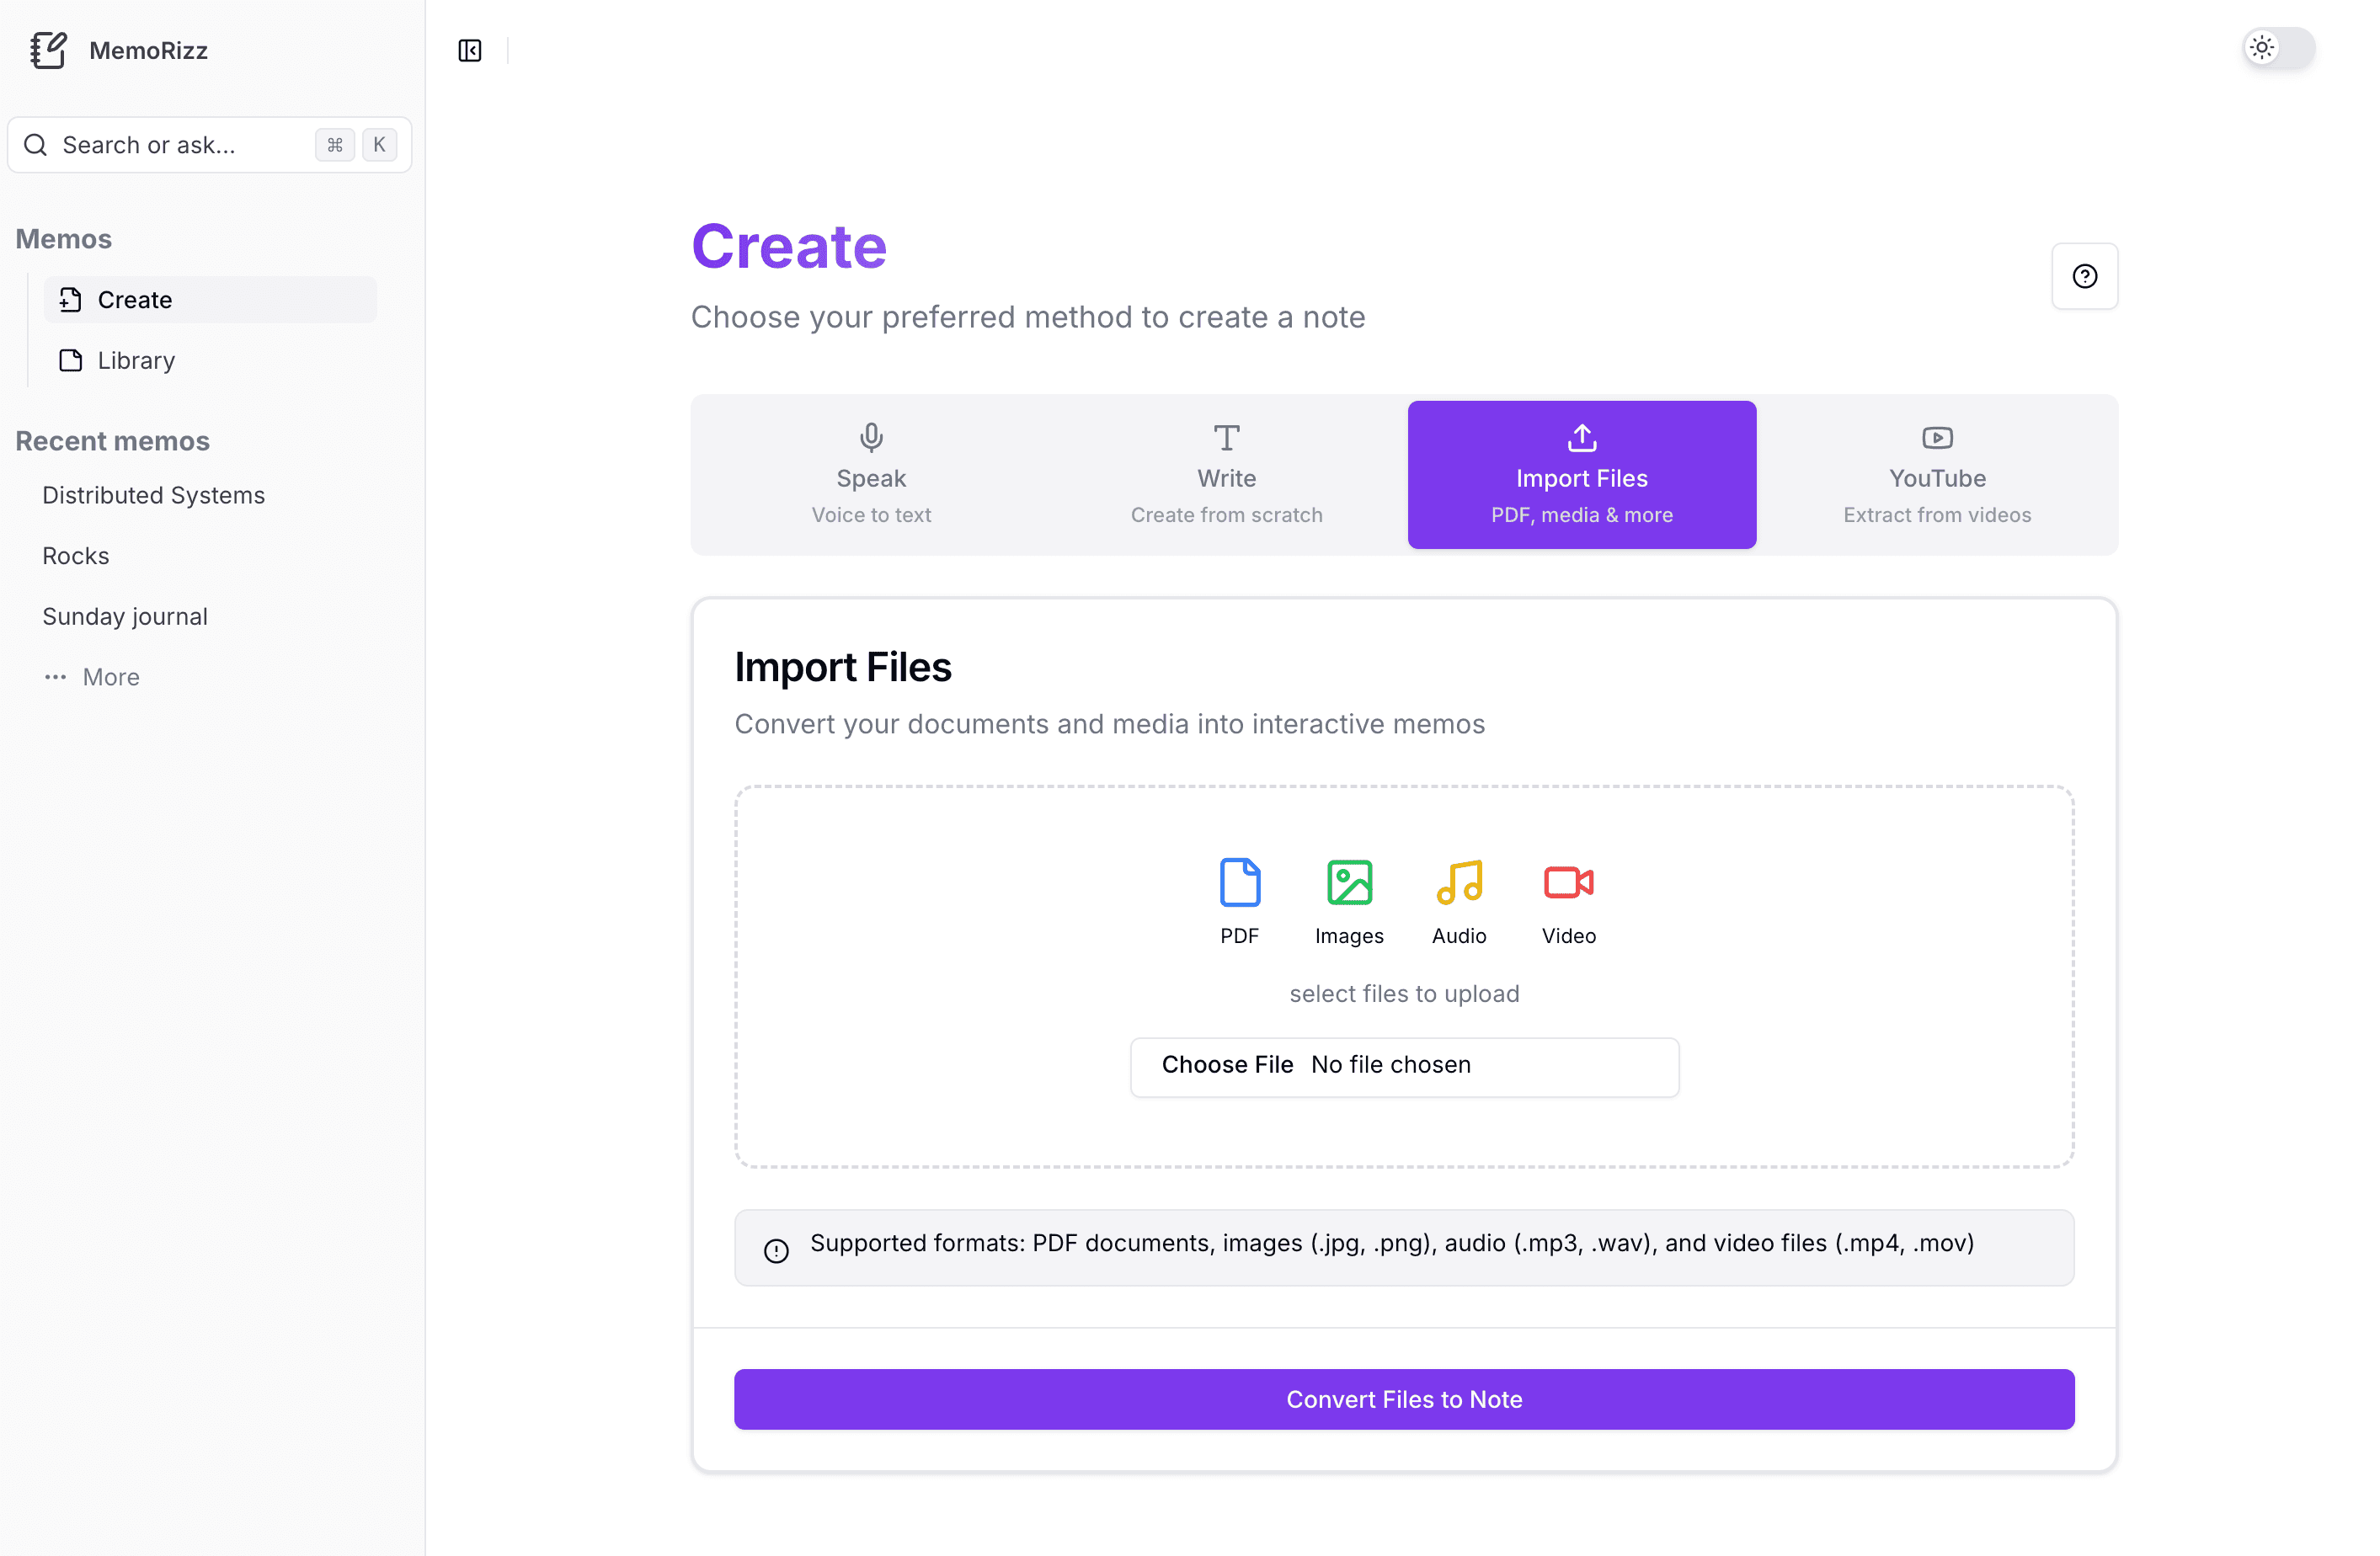
Task: Click the 'select files to upload' text
Action: click(1403, 993)
